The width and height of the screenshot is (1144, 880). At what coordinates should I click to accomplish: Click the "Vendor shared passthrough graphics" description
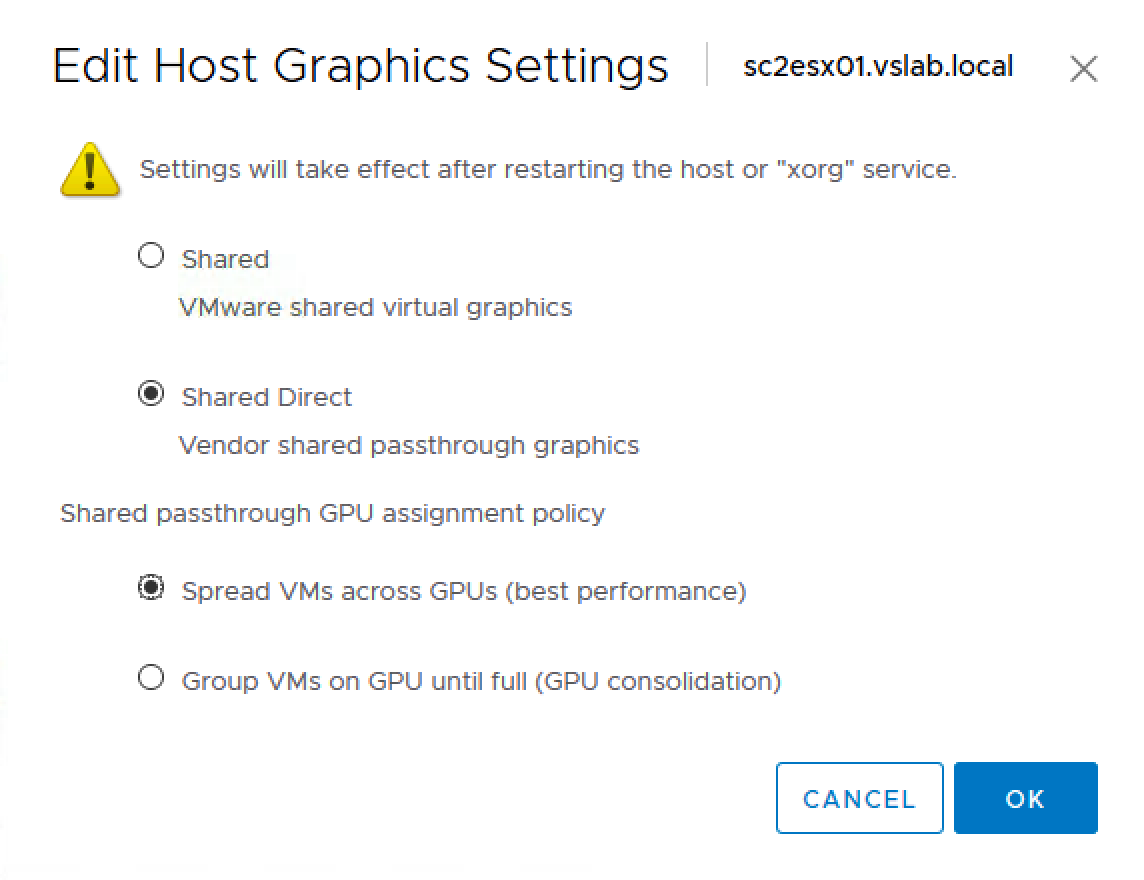click(x=408, y=445)
